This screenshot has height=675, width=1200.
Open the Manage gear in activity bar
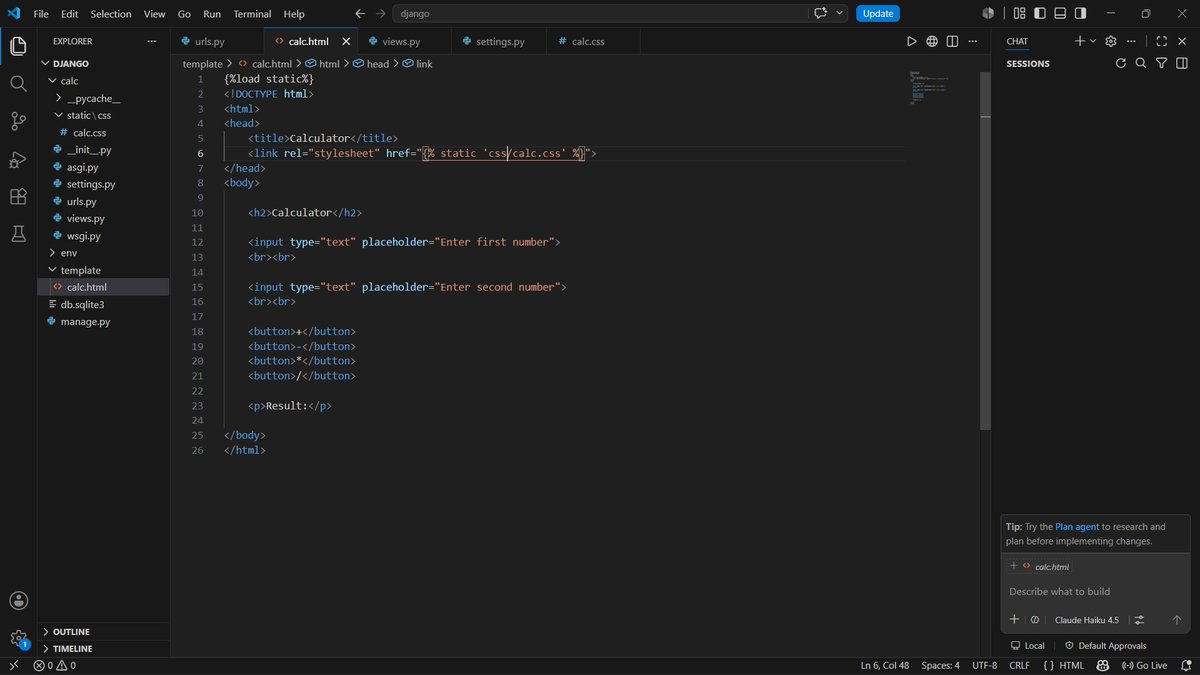(x=18, y=638)
